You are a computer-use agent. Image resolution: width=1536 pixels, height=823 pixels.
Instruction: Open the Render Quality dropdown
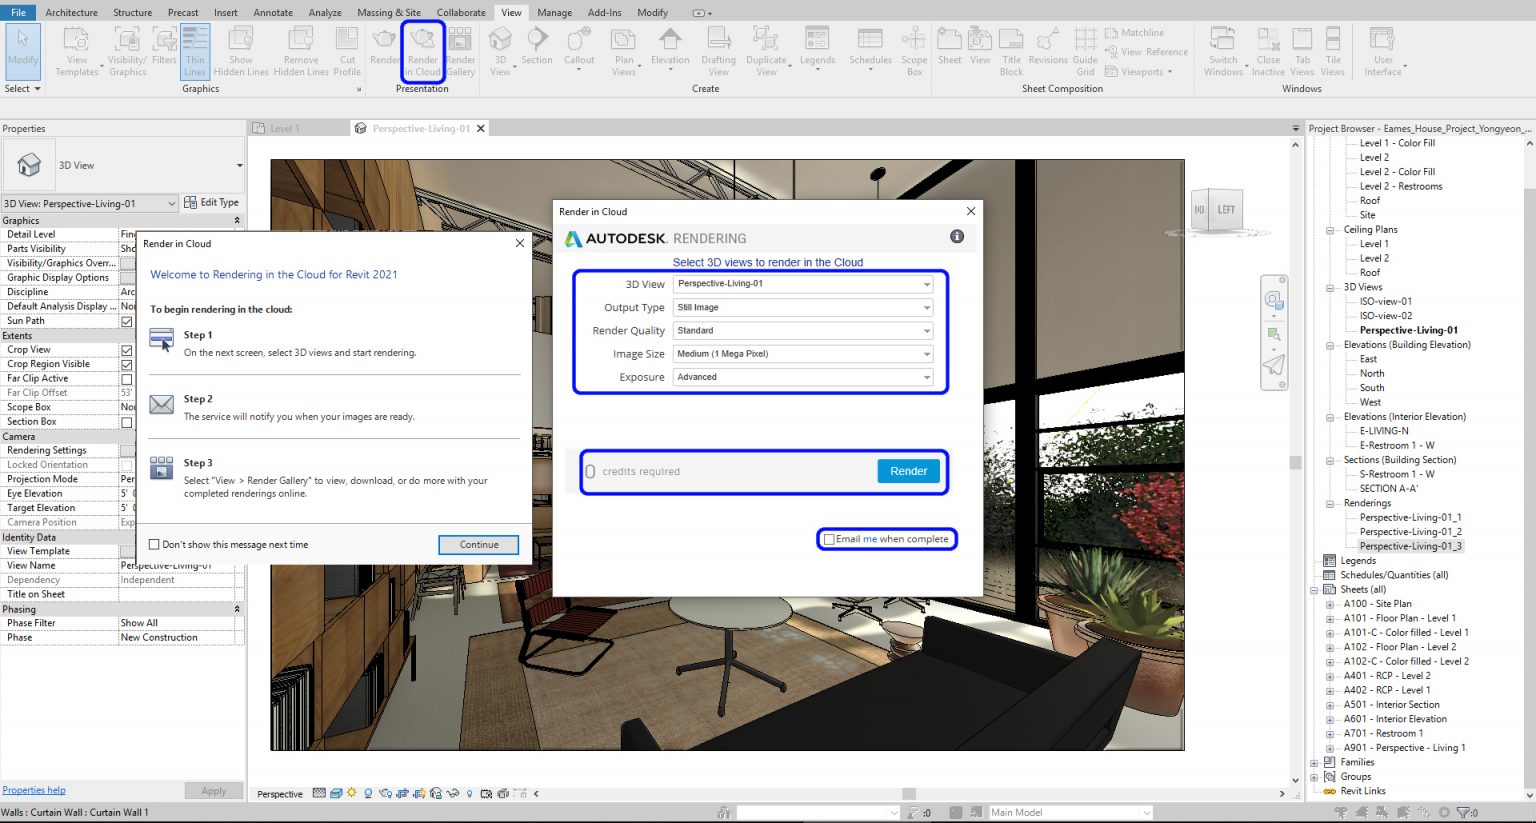pos(925,330)
